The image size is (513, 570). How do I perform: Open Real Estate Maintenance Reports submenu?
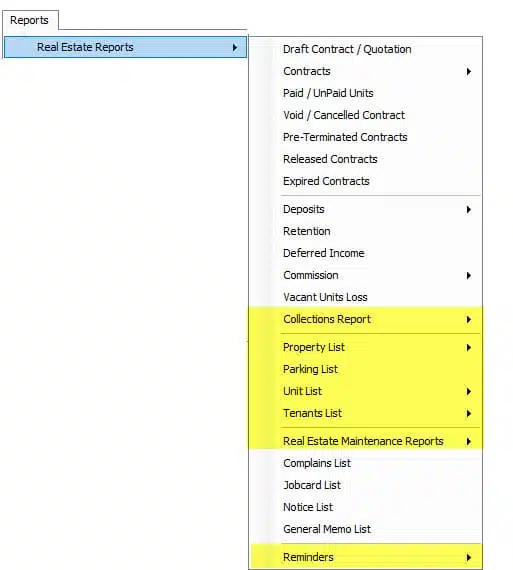(365, 441)
